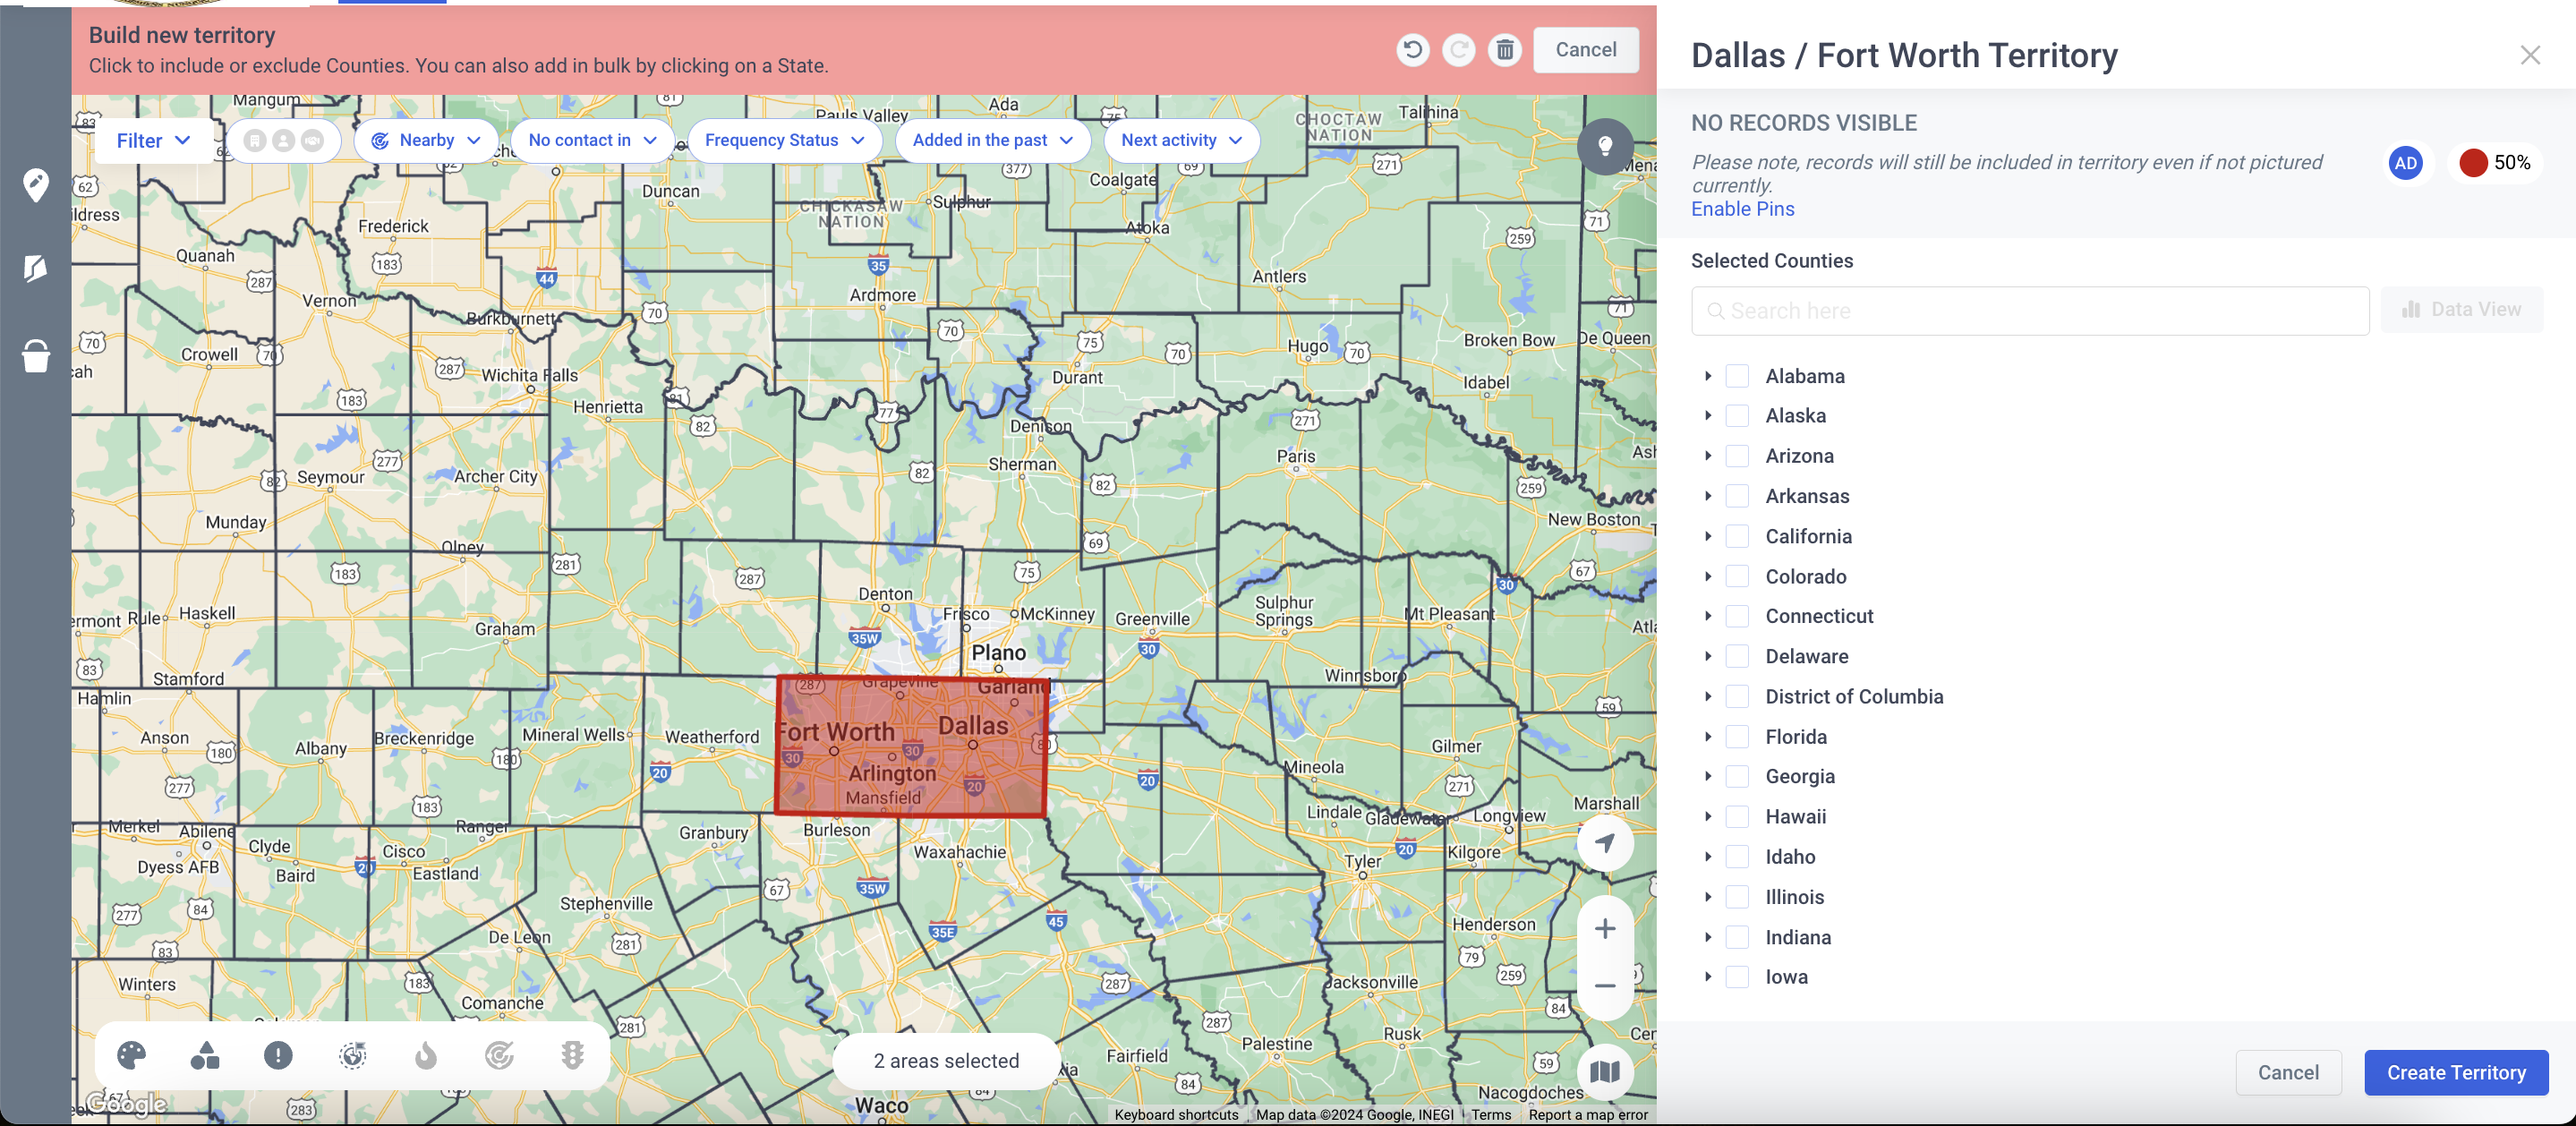Click the Enable Pins link
Viewport: 2576px width, 1126px height.
(x=1742, y=209)
